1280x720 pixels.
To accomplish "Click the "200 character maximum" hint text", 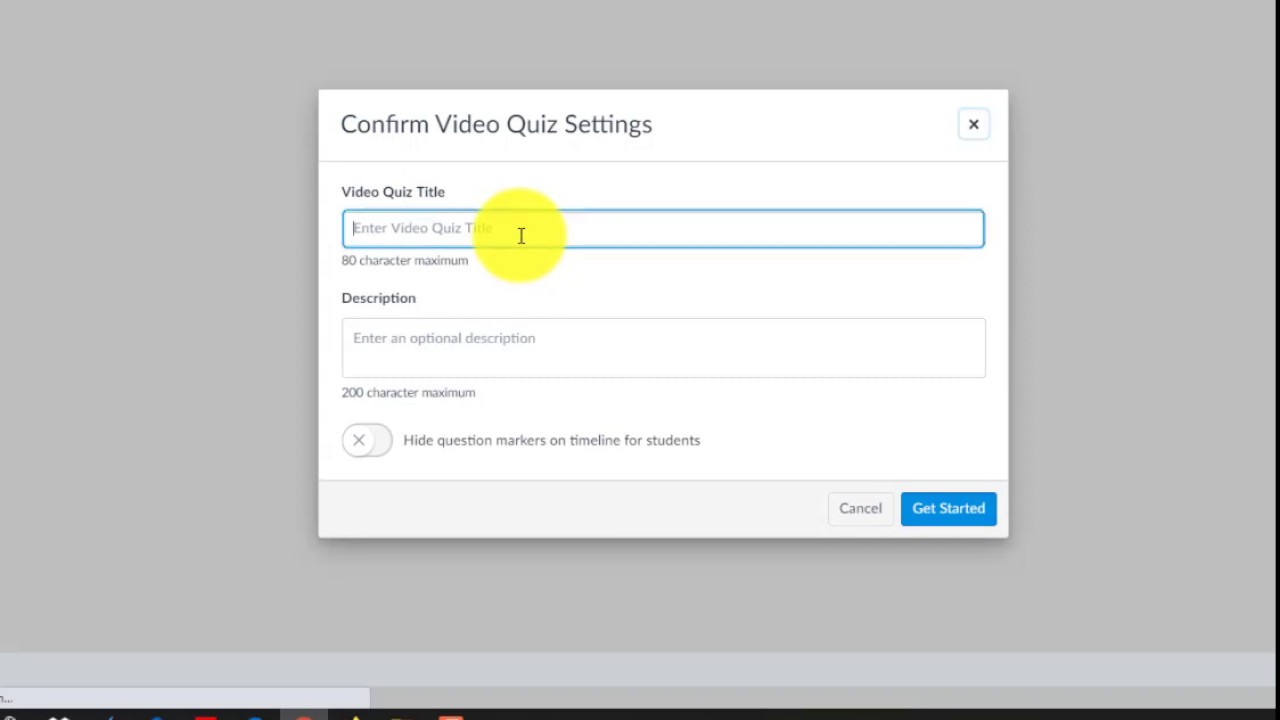I will pyautogui.click(x=408, y=393).
